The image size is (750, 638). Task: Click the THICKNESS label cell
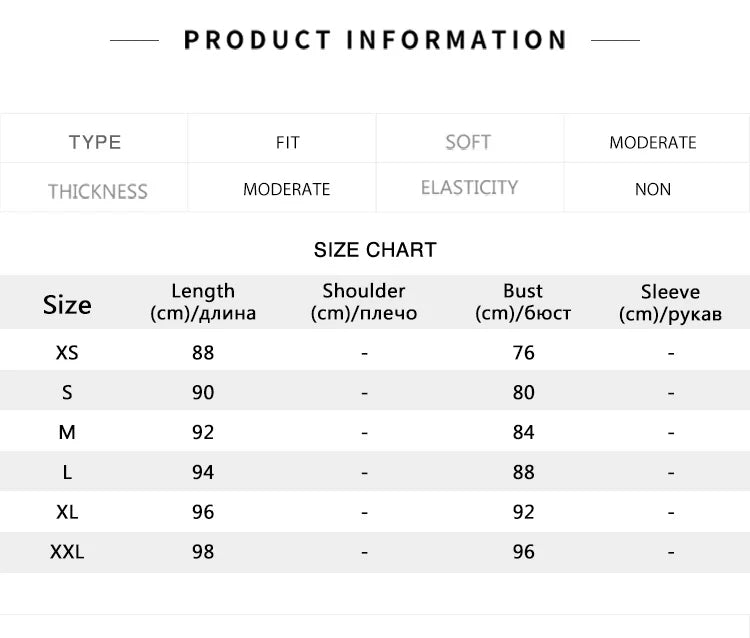click(x=97, y=191)
